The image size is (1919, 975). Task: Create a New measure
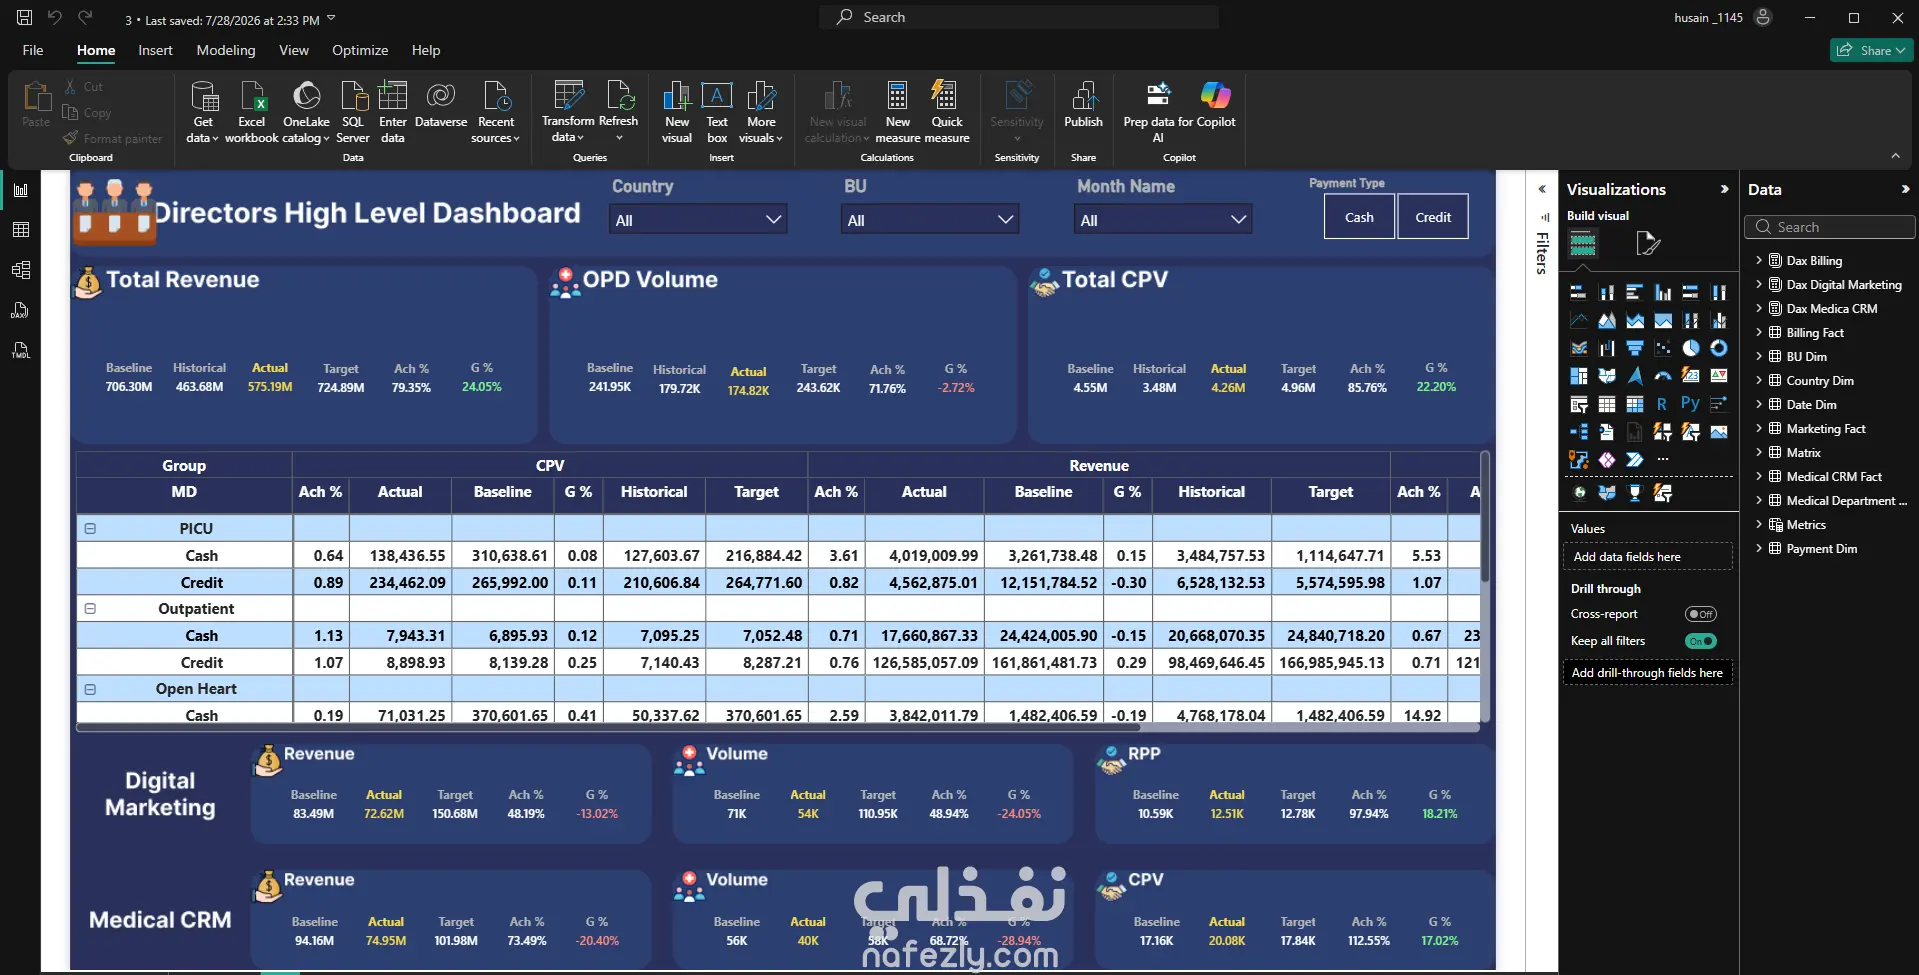click(x=898, y=112)
